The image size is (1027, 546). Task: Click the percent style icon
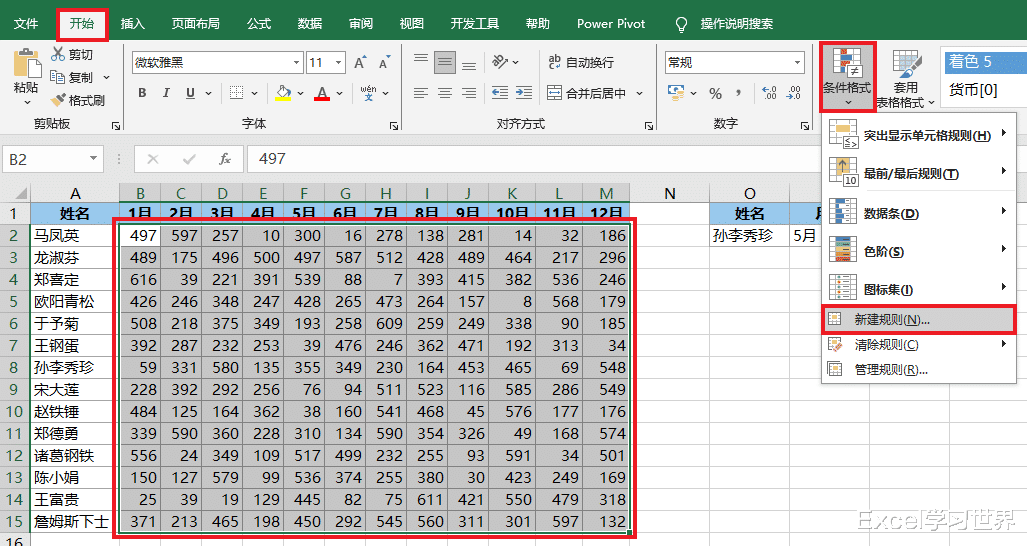click(x=715, y=93)
